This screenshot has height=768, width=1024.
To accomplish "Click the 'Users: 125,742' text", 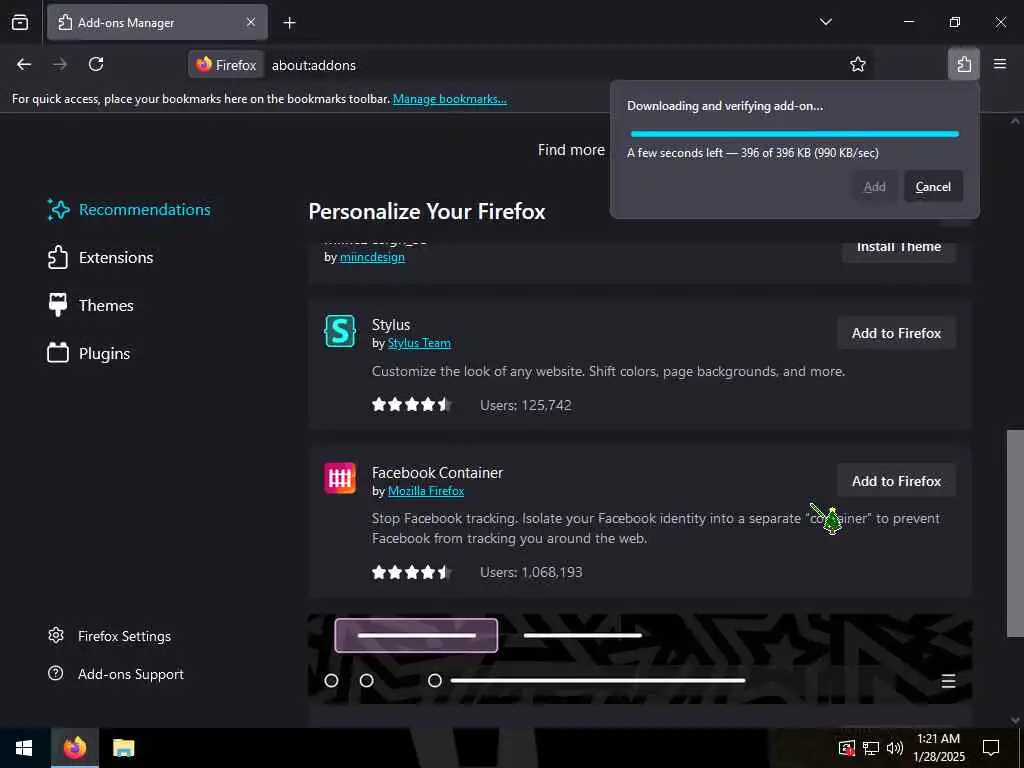I will [526, 405].
